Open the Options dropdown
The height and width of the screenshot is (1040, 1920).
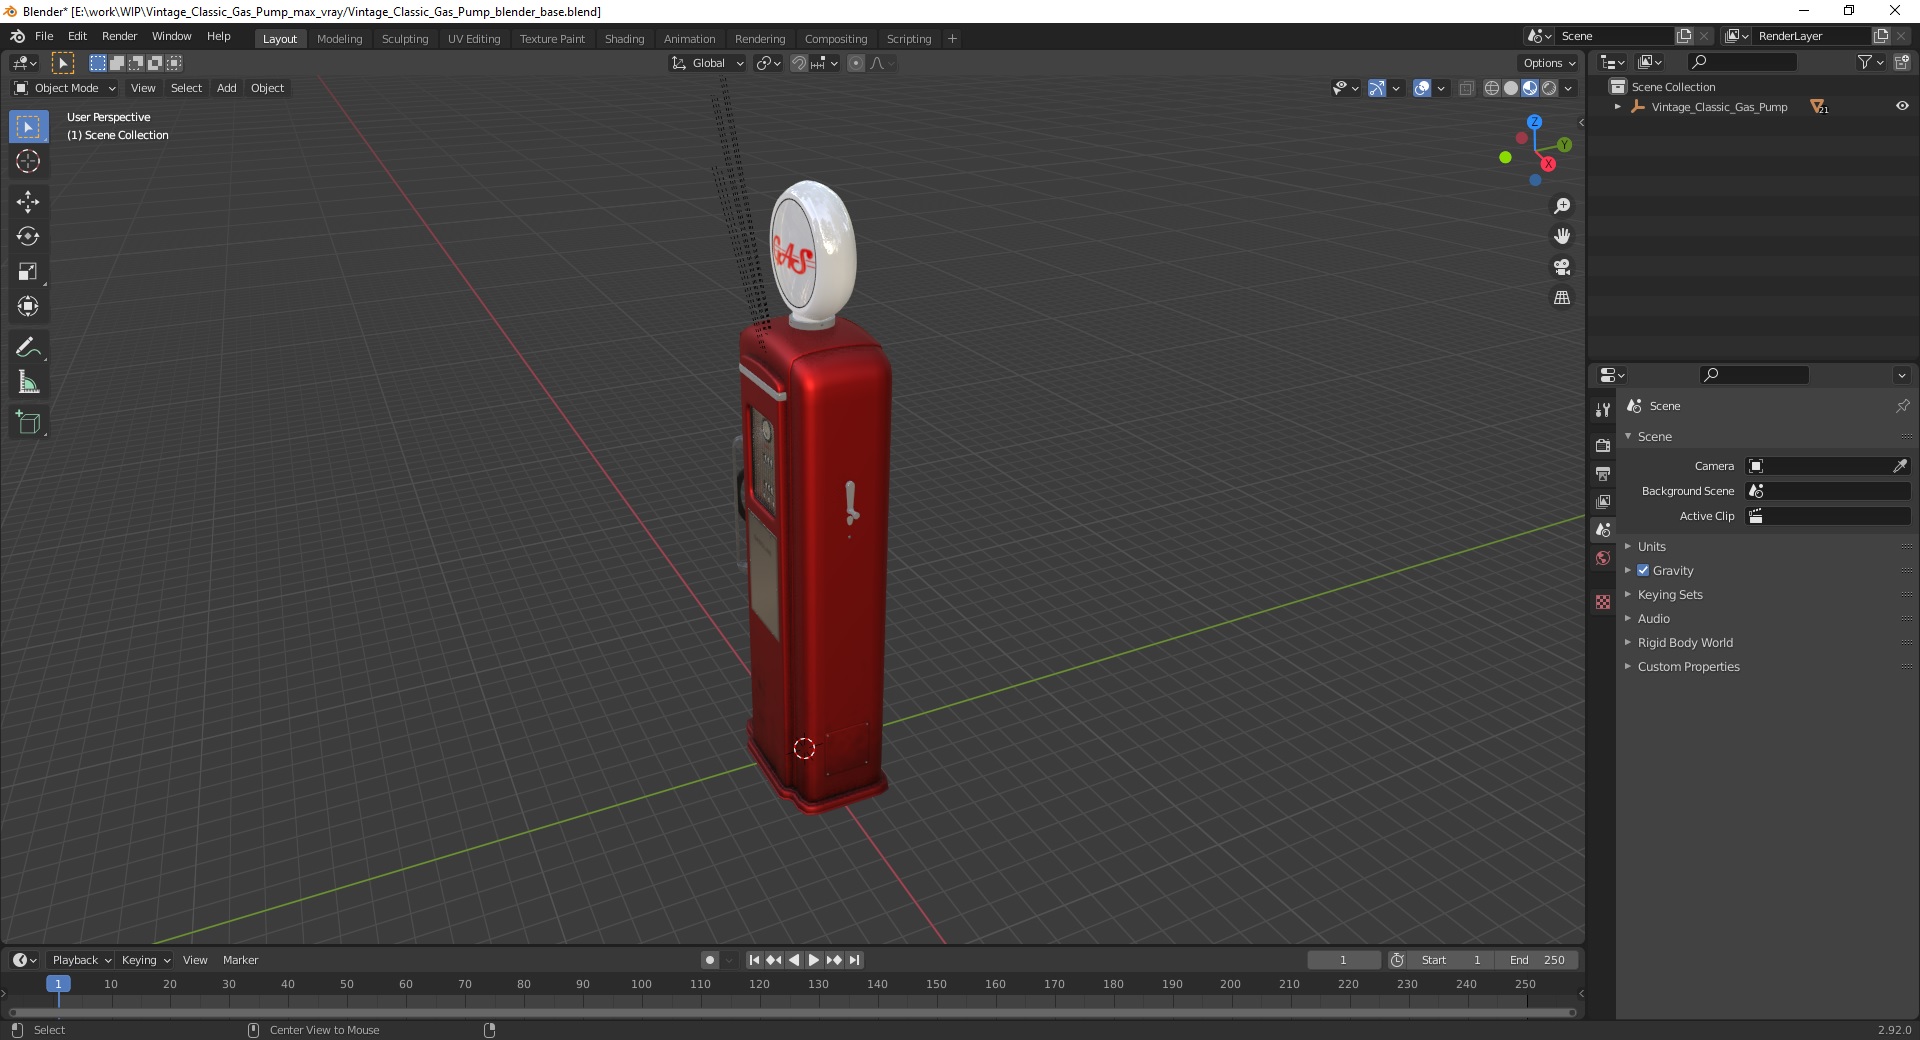(x=1549, y=63)
